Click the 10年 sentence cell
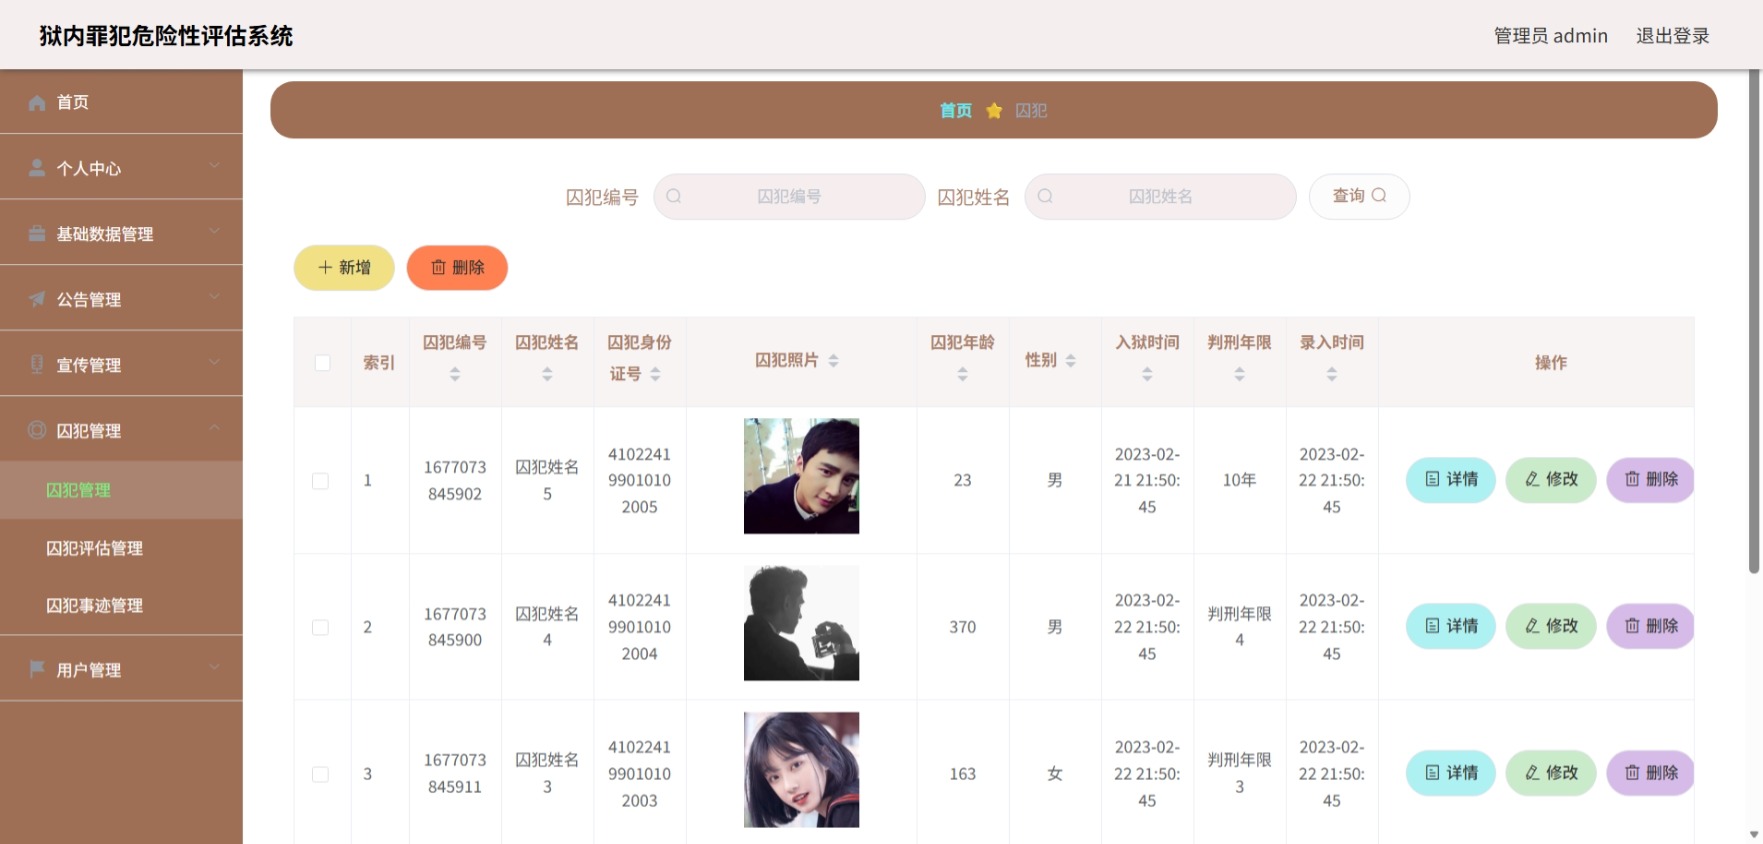 click(x=1239, y=480)
